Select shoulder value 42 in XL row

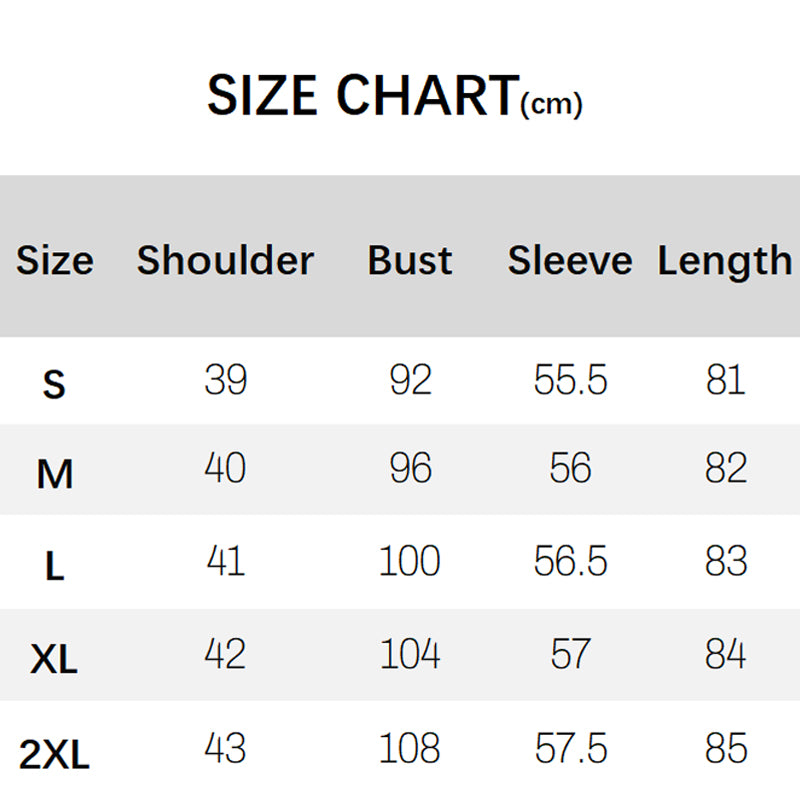tap(225, 655)
